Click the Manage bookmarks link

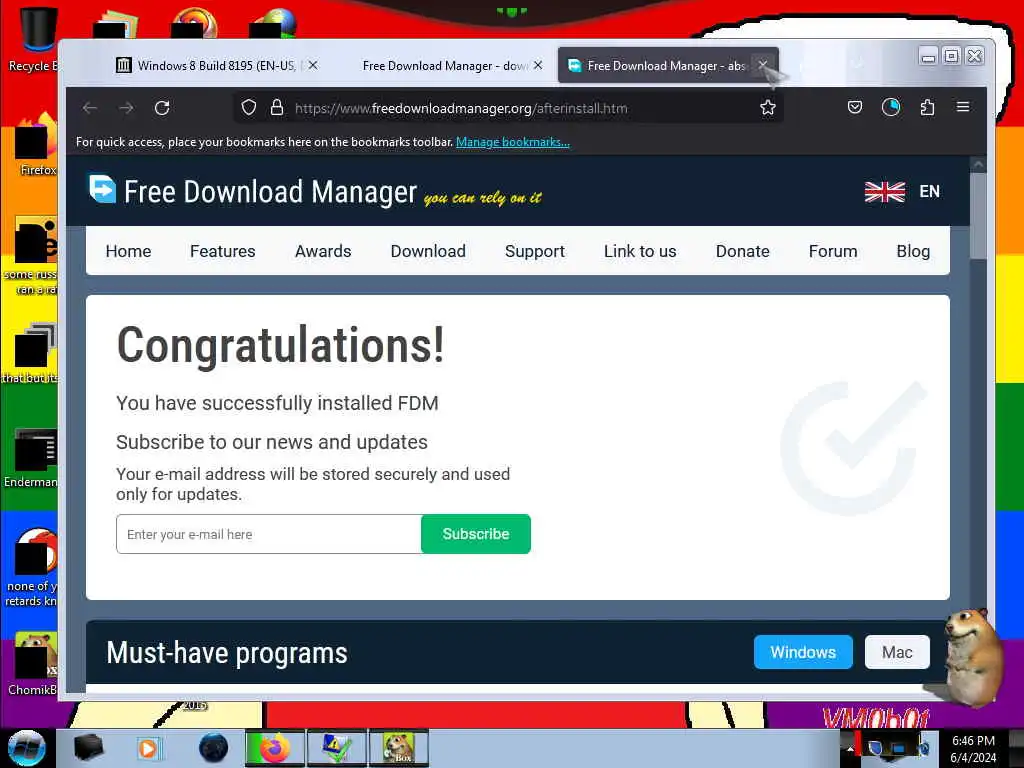pos(513,142)
